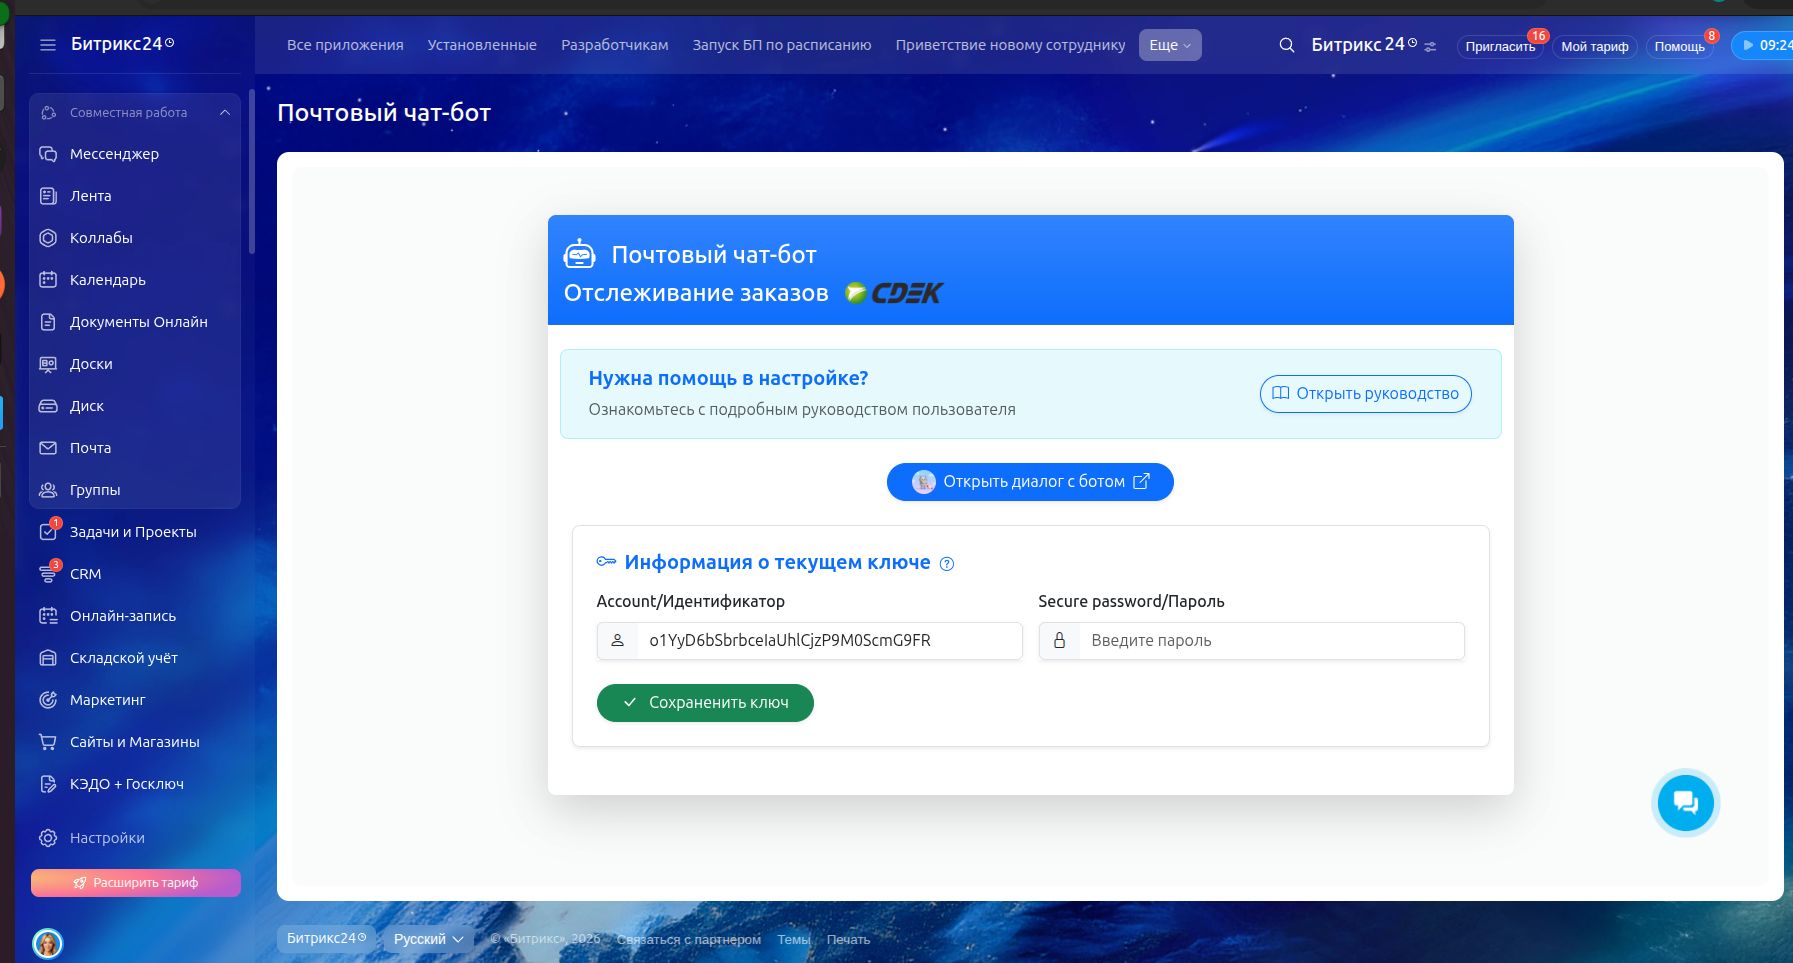
Task: Open the floating chat bubble button
Action: [x=1686, y=803]
